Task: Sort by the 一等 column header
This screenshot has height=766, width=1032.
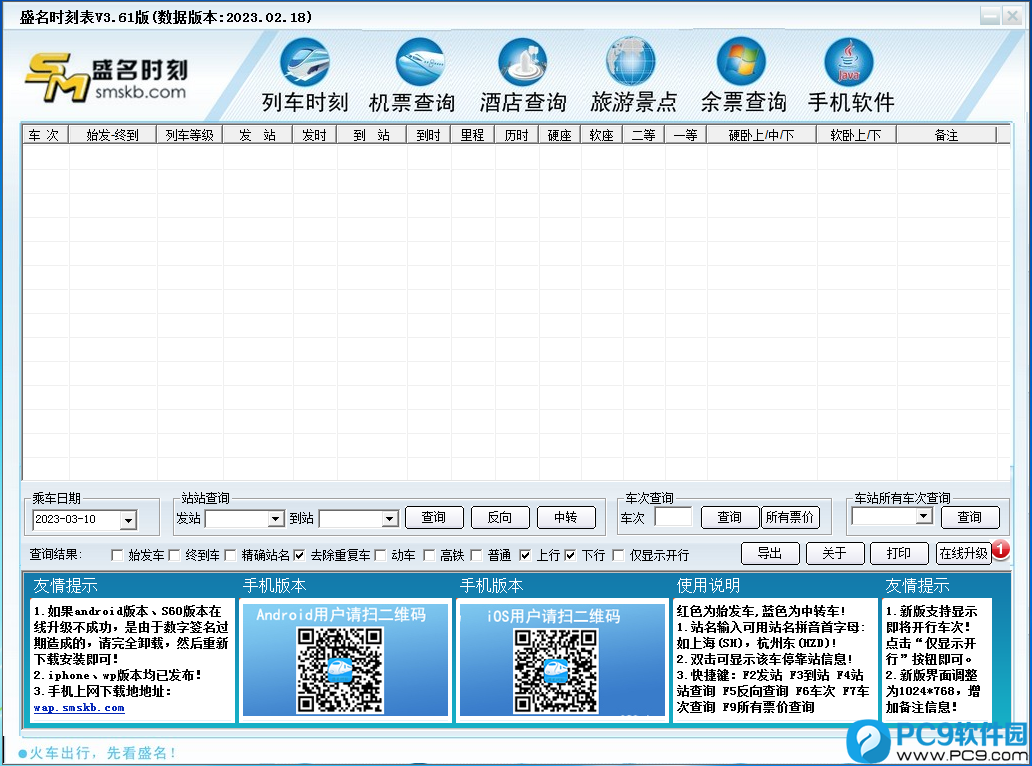Action: (x=686, y=135)
